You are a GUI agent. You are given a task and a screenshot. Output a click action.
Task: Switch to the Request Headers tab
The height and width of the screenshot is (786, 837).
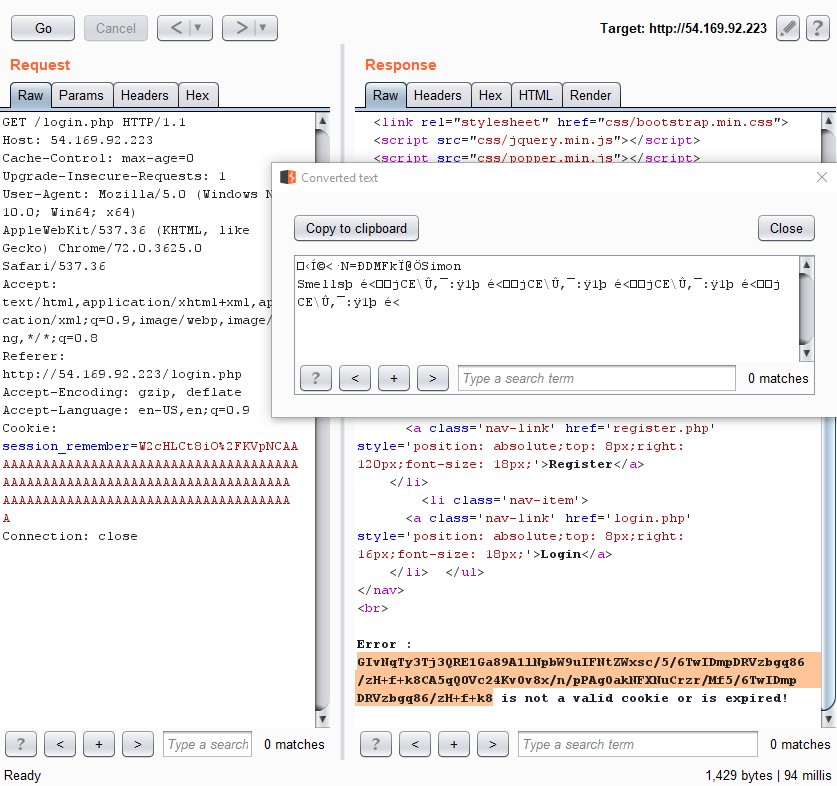(x=145, y=96)
